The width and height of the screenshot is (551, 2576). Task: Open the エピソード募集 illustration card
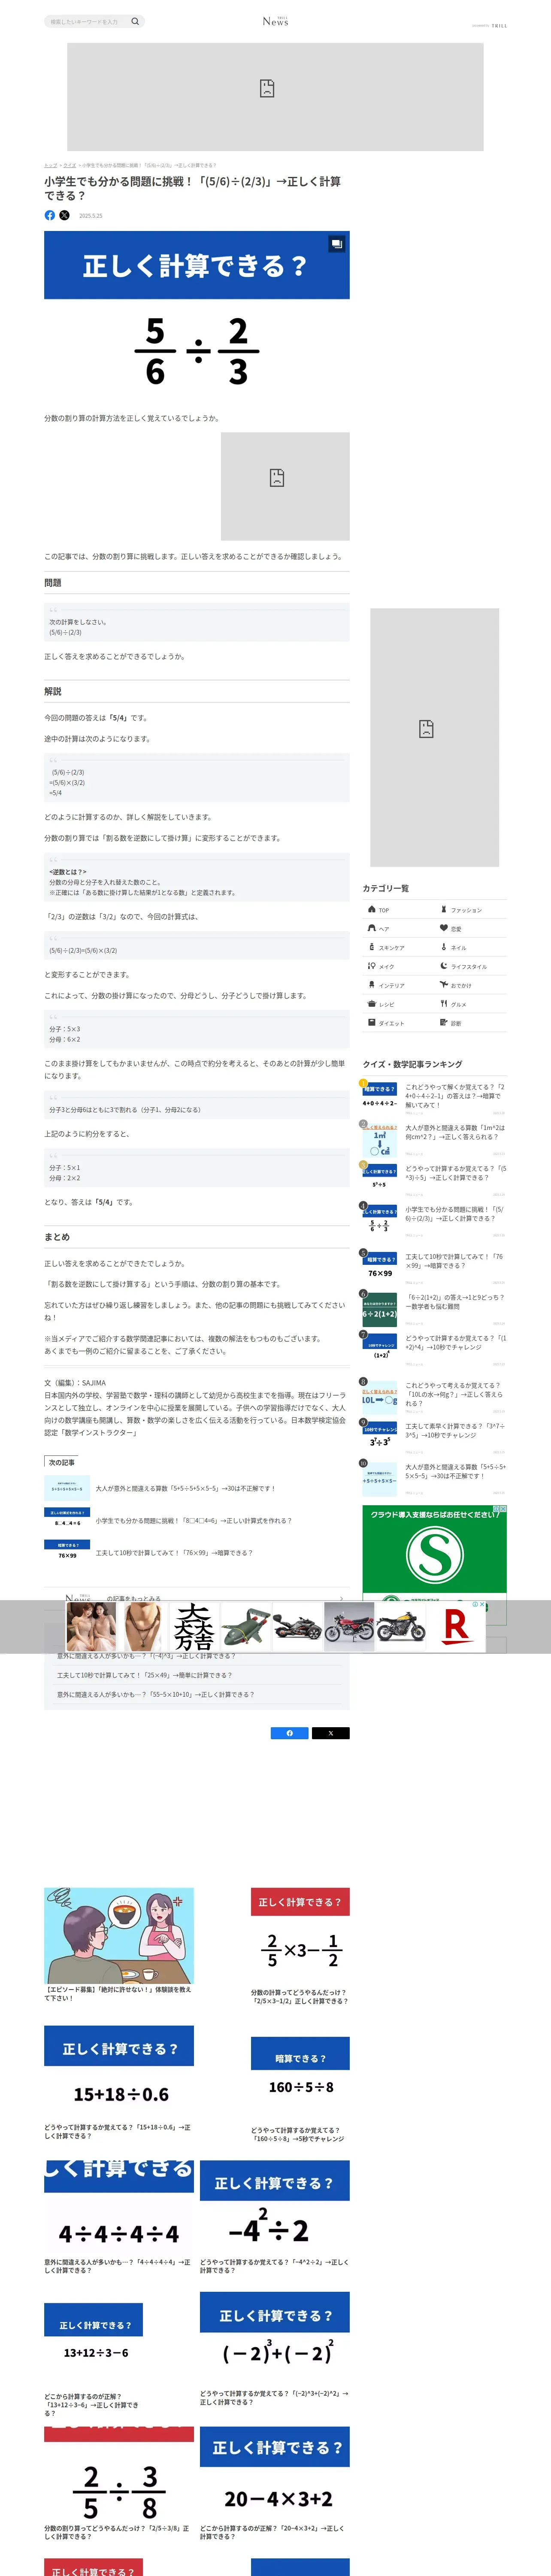click(119, 1944)
